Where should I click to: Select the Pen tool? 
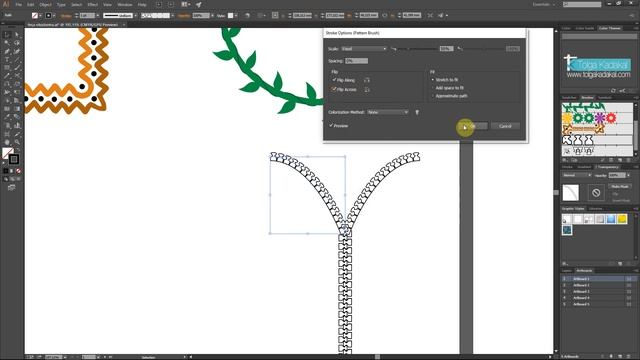point(7,51)
